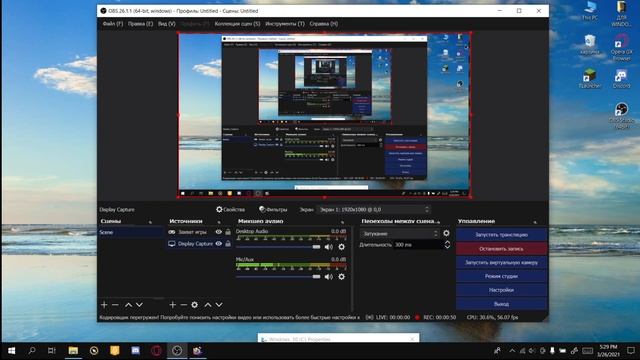
Task: Toggle visibility of Захват игры source
Action: [219, 232]
